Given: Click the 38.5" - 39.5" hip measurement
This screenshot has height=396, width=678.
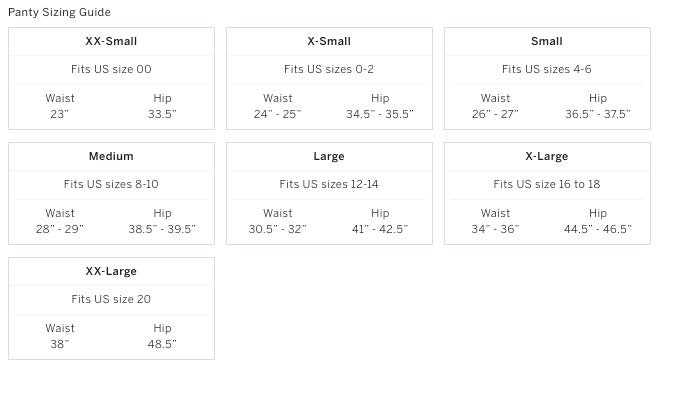Looking at the screenshot, I should coord(162,229).
